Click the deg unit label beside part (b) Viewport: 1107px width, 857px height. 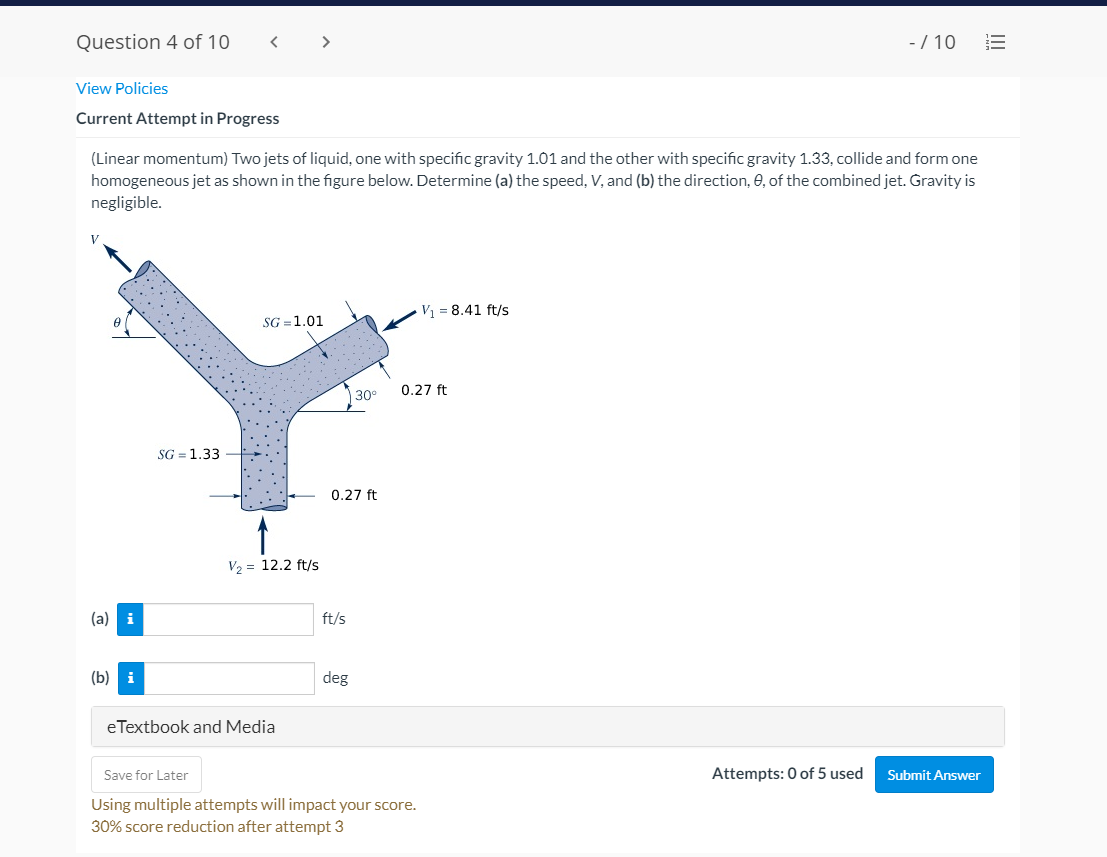click(x=335, y=678)
